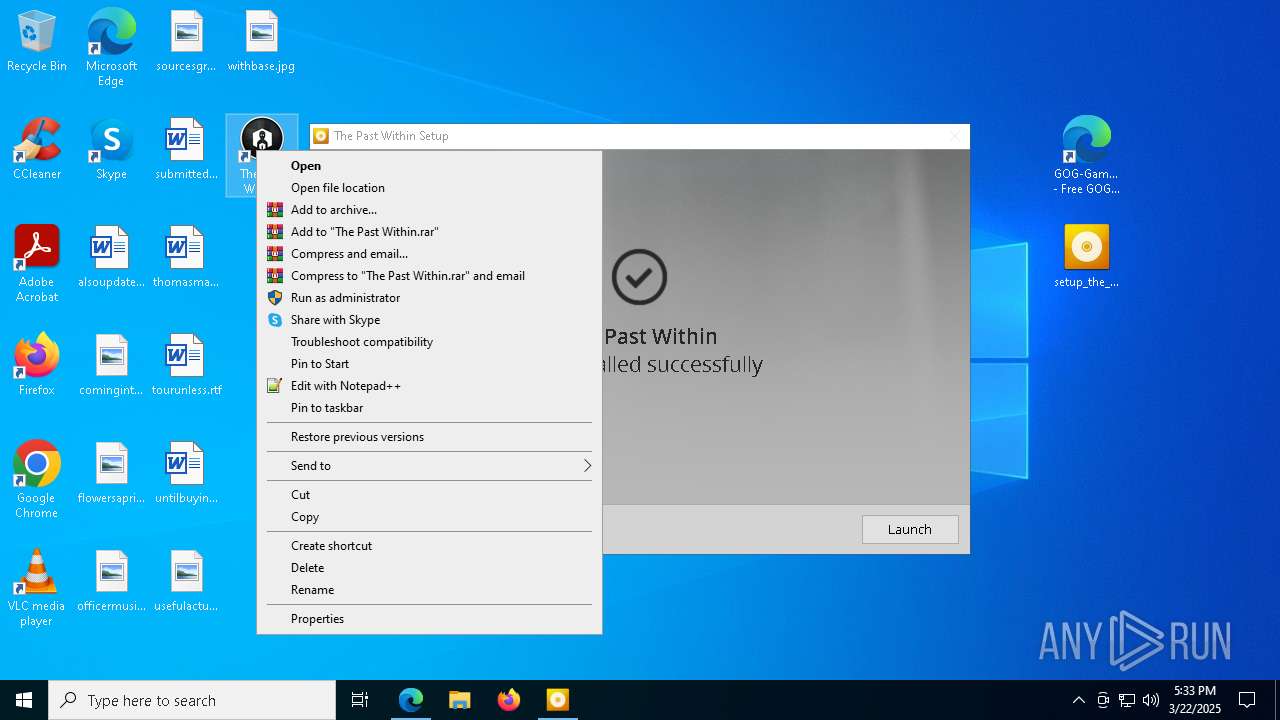Open the notification center
Screen dimensions: 1280x720
(1247, 700)
